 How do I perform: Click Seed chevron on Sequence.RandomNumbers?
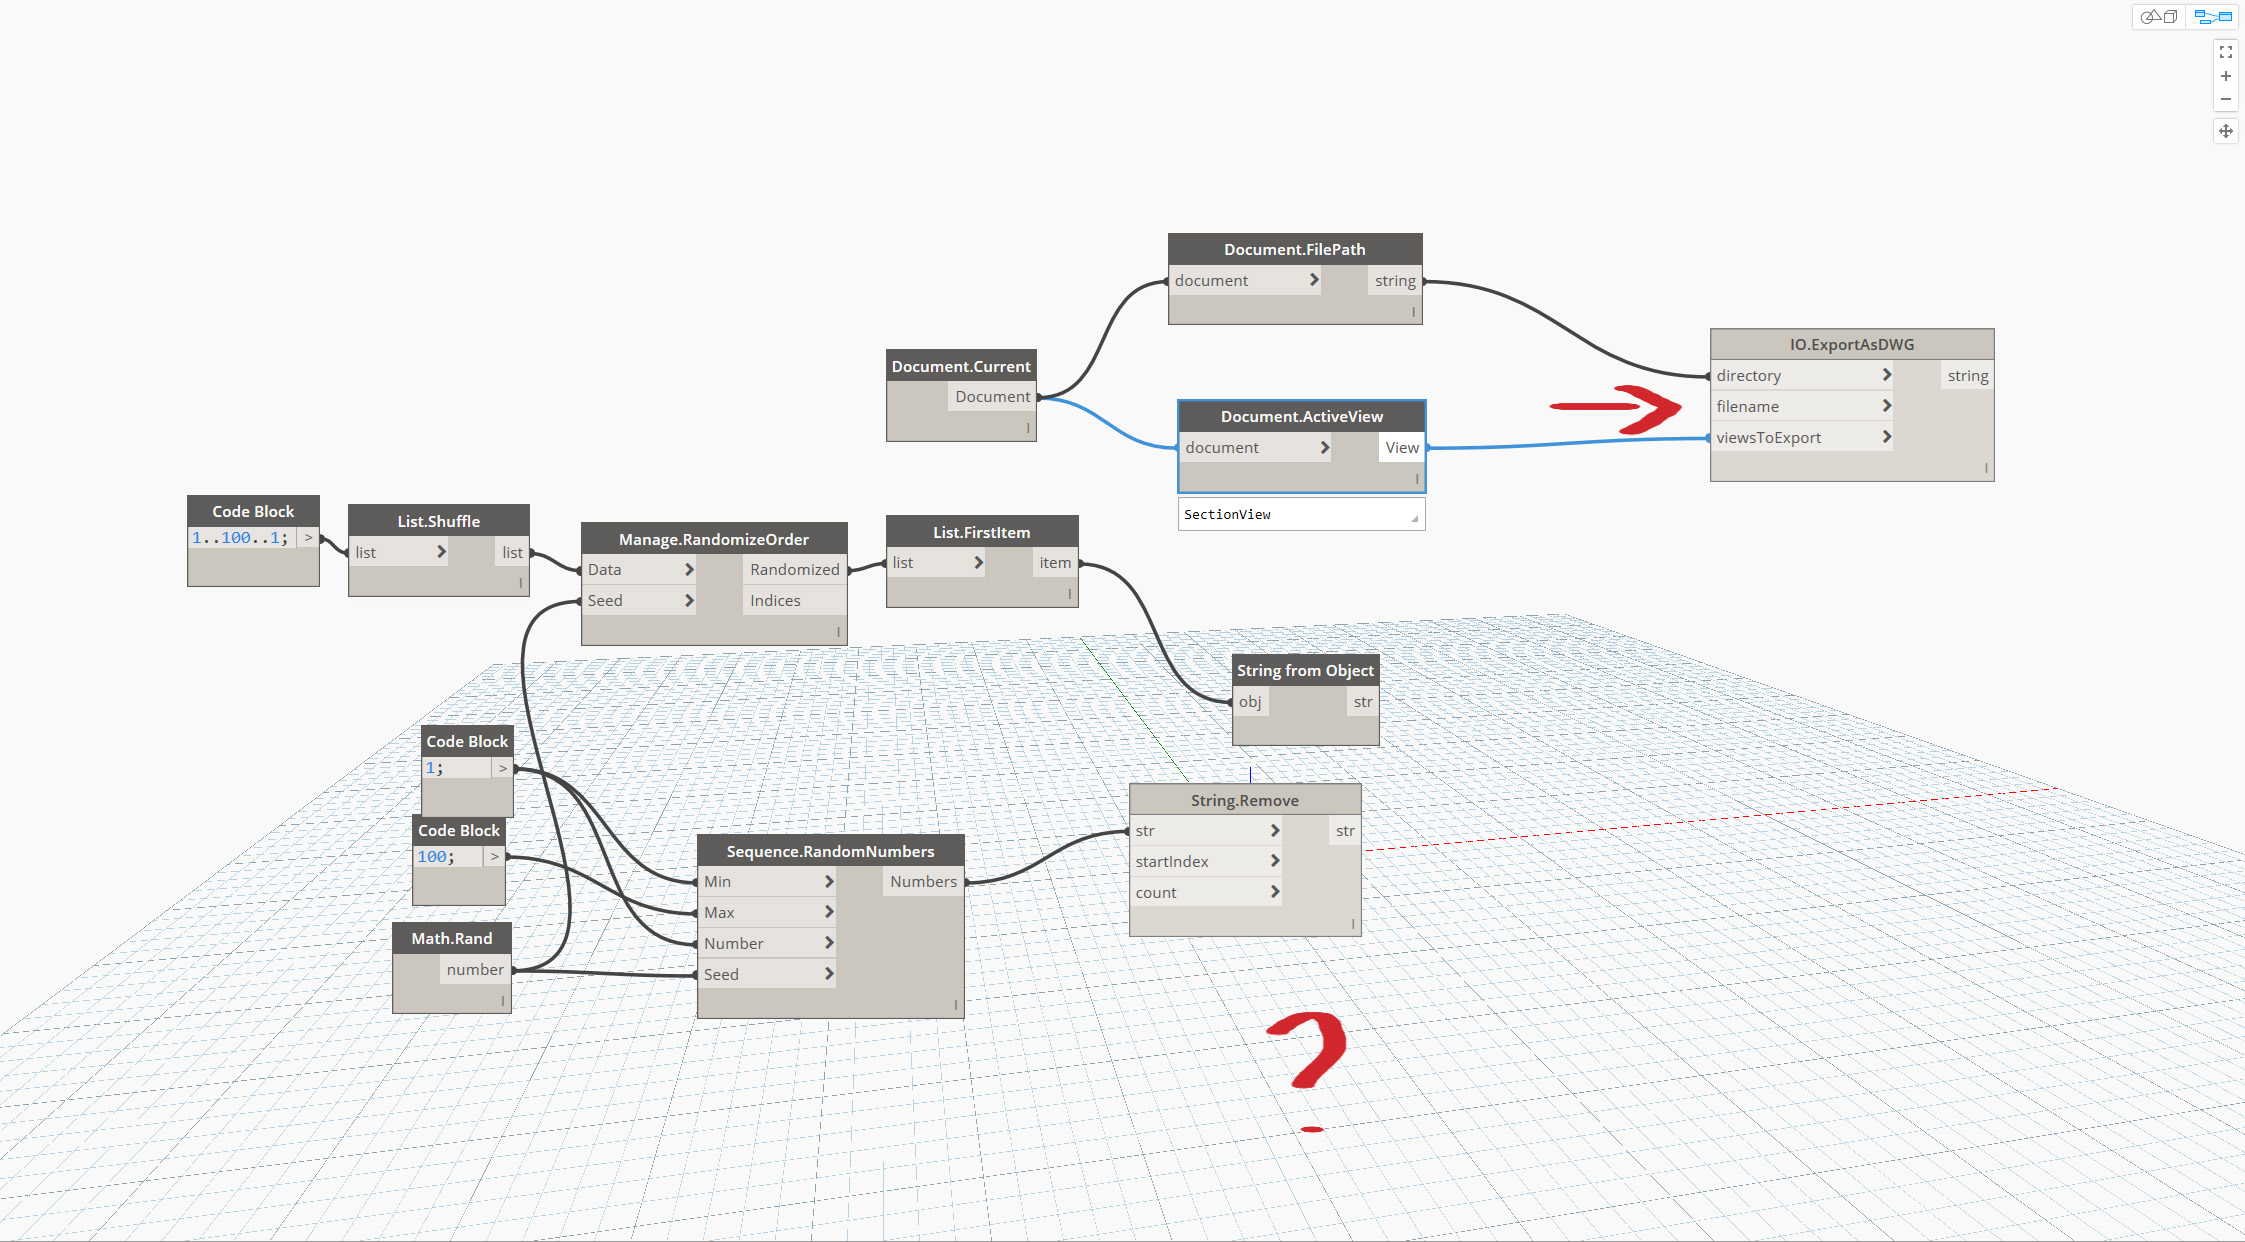(x=828, y=974)
